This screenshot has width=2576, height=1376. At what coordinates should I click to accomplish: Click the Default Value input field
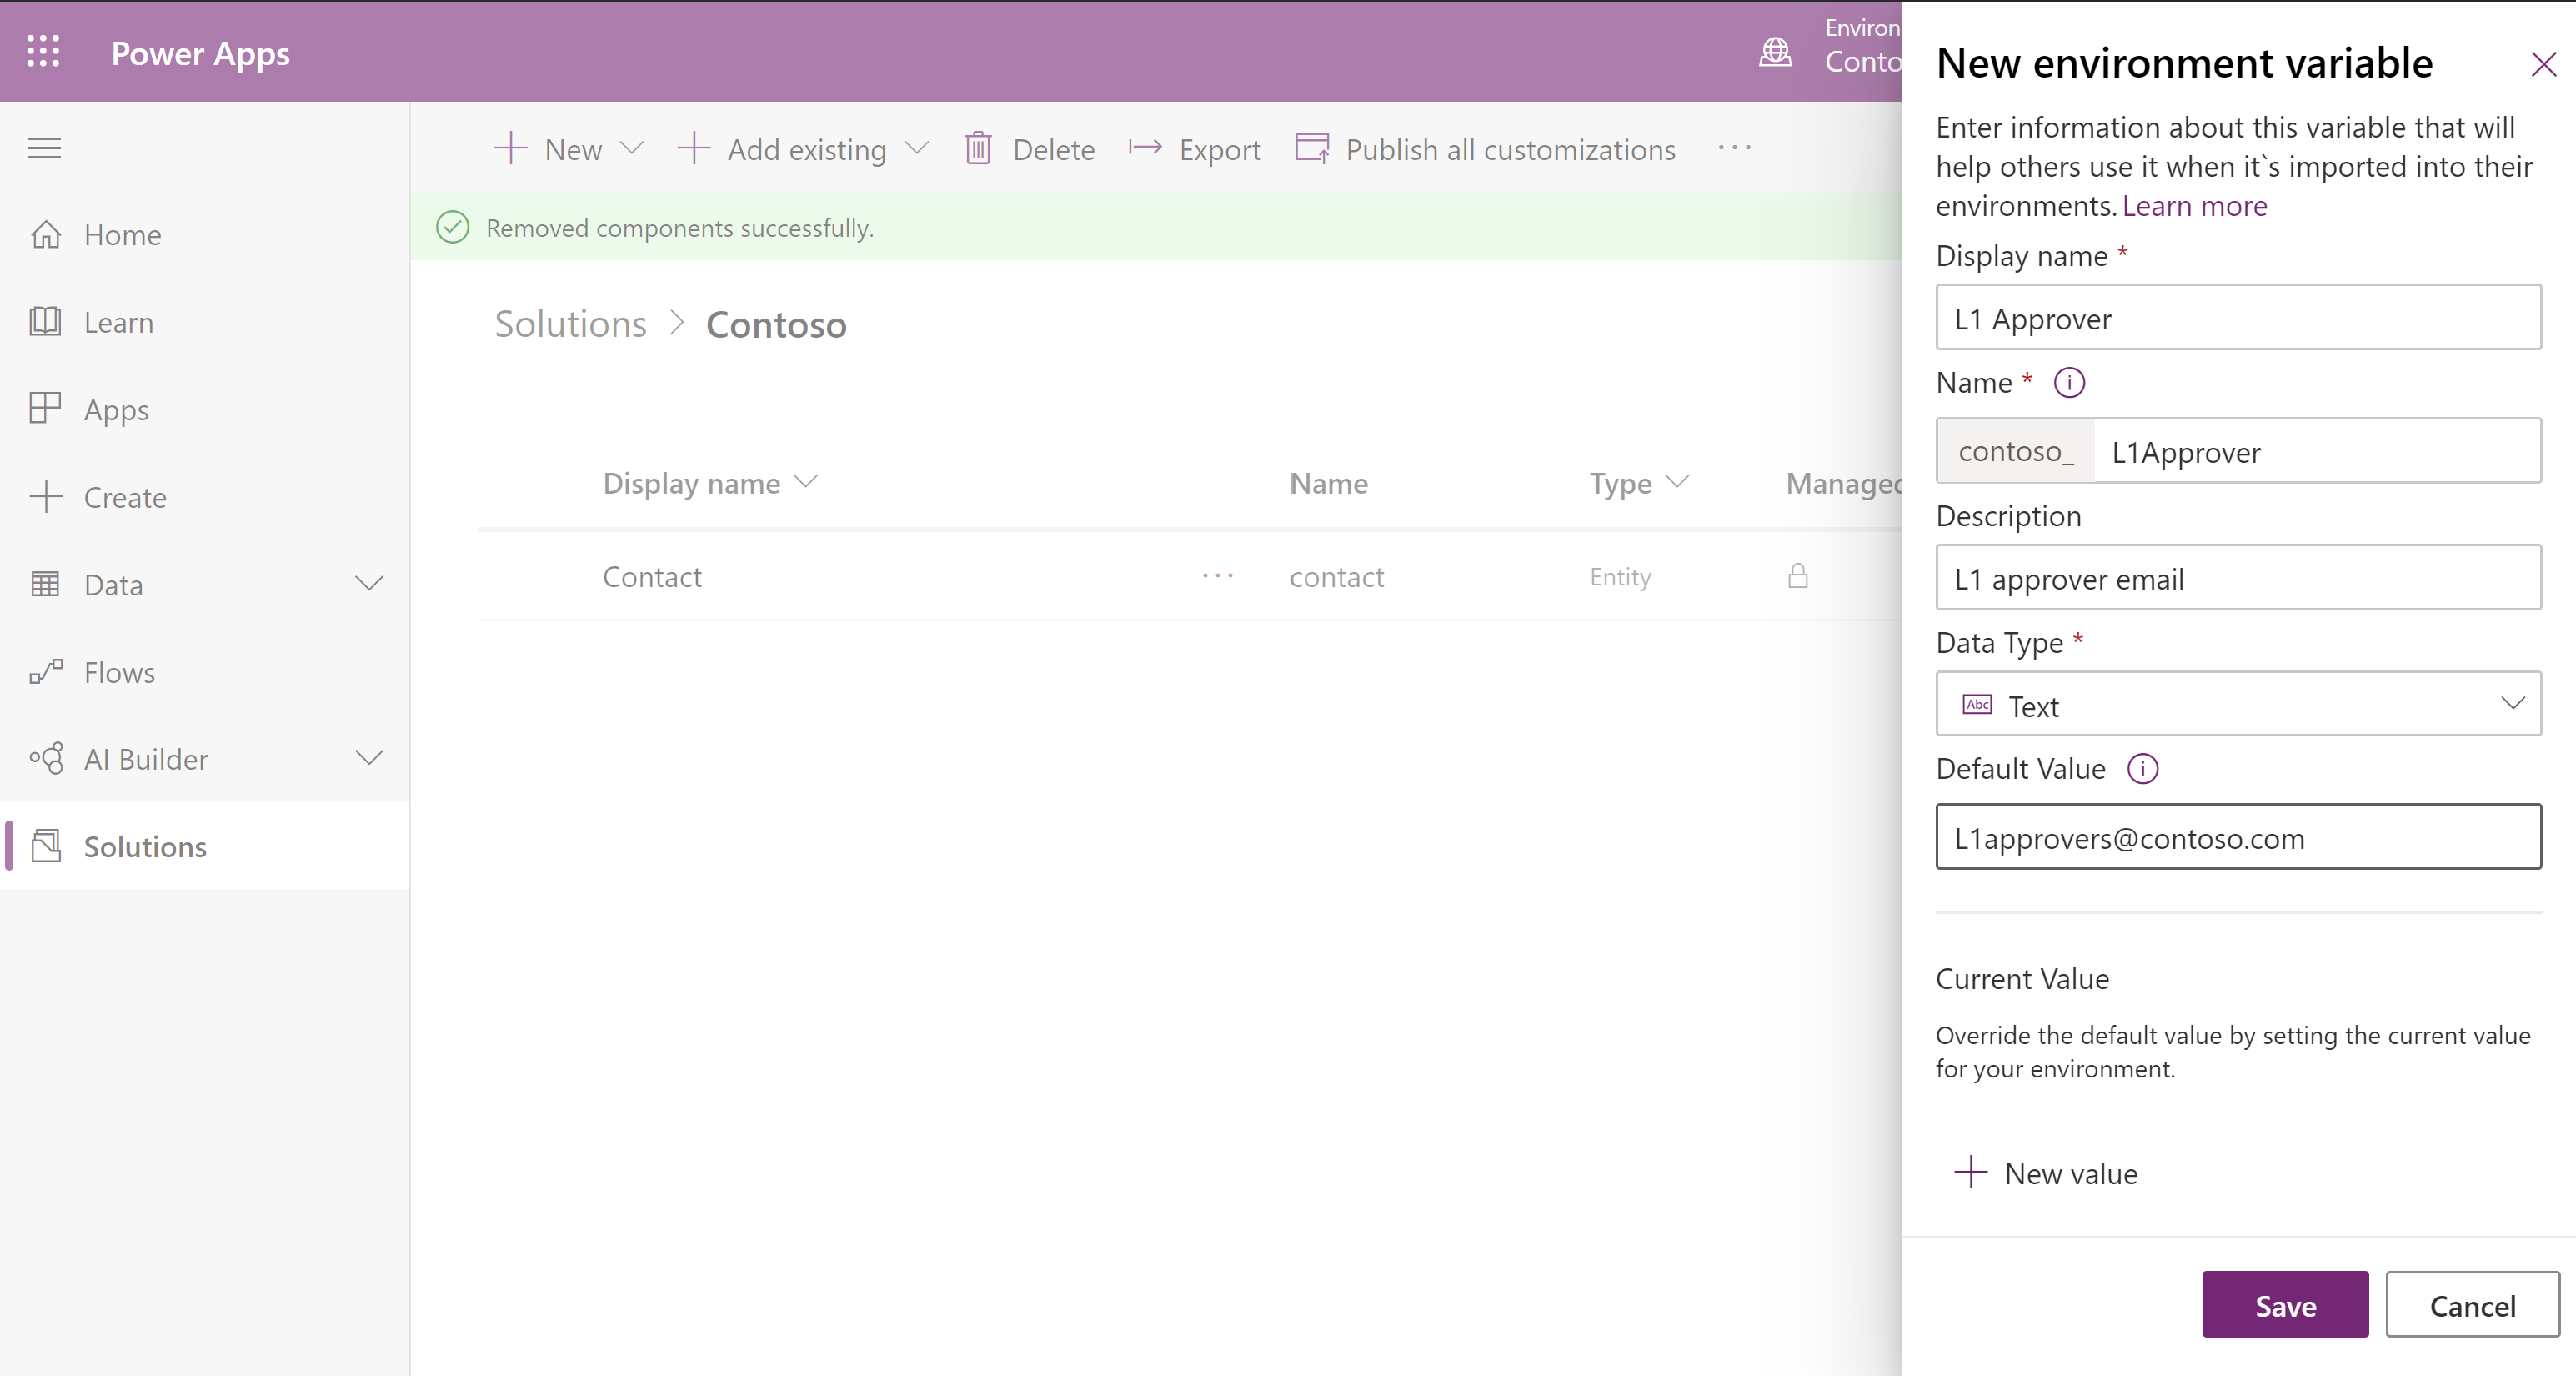[2237, 837]
